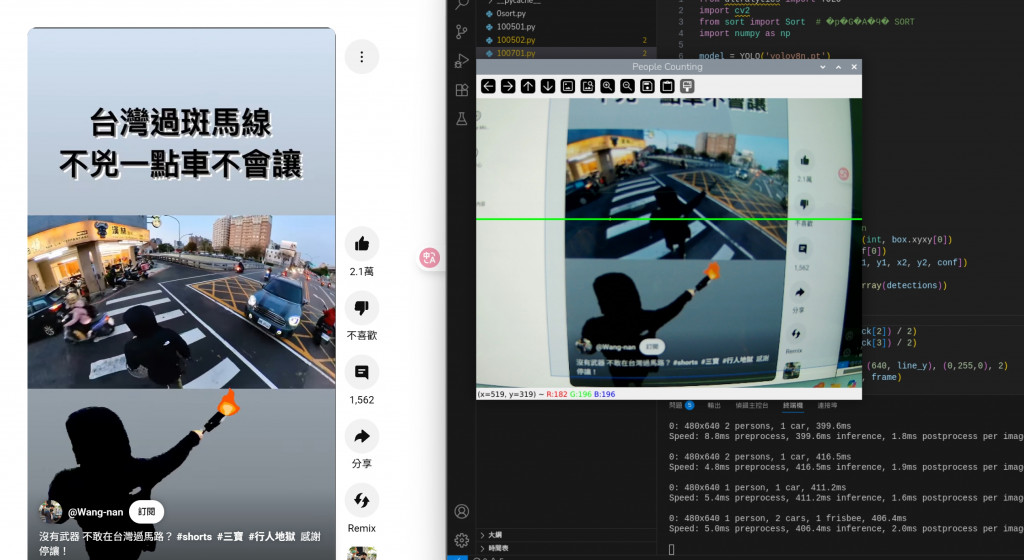Screen dimensions: 1024x560
Task: Open 0sort.py in the explorer
Action: (511, 13)
